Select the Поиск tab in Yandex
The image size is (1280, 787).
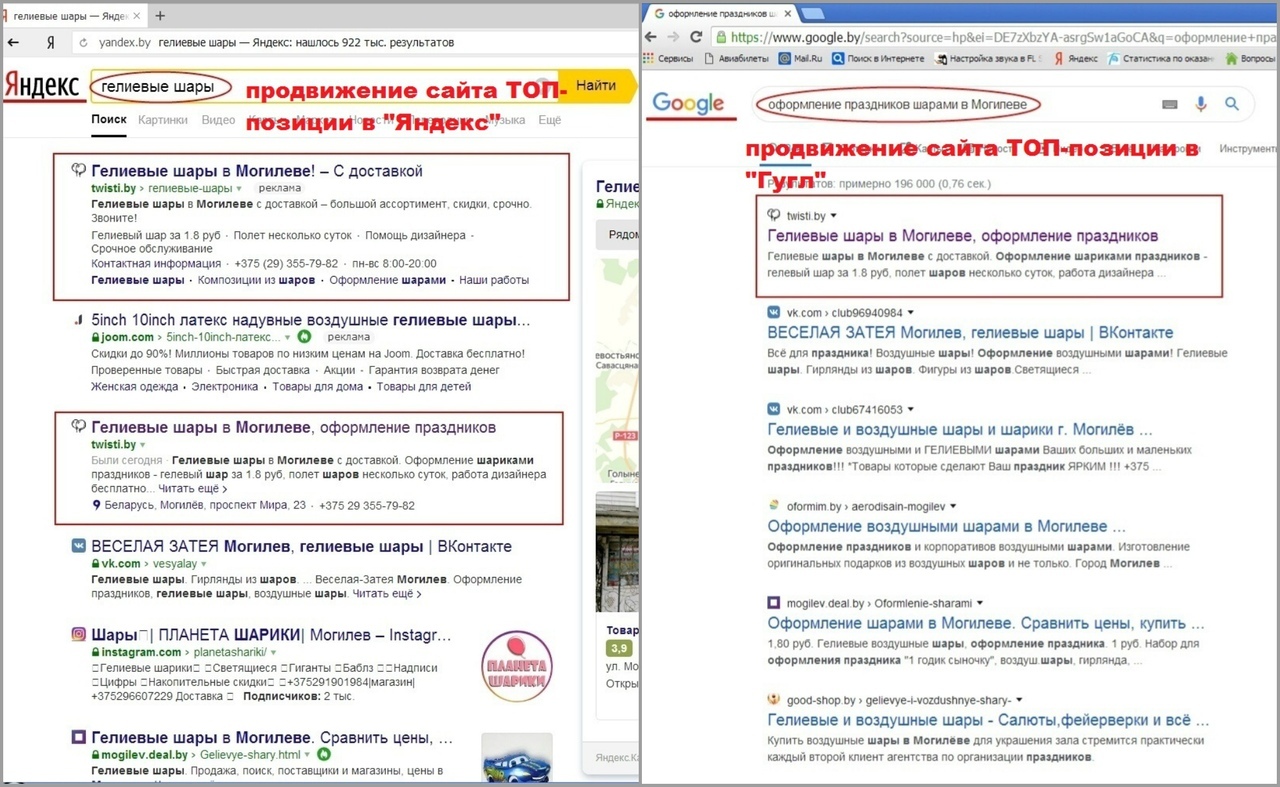coord(109,120)
